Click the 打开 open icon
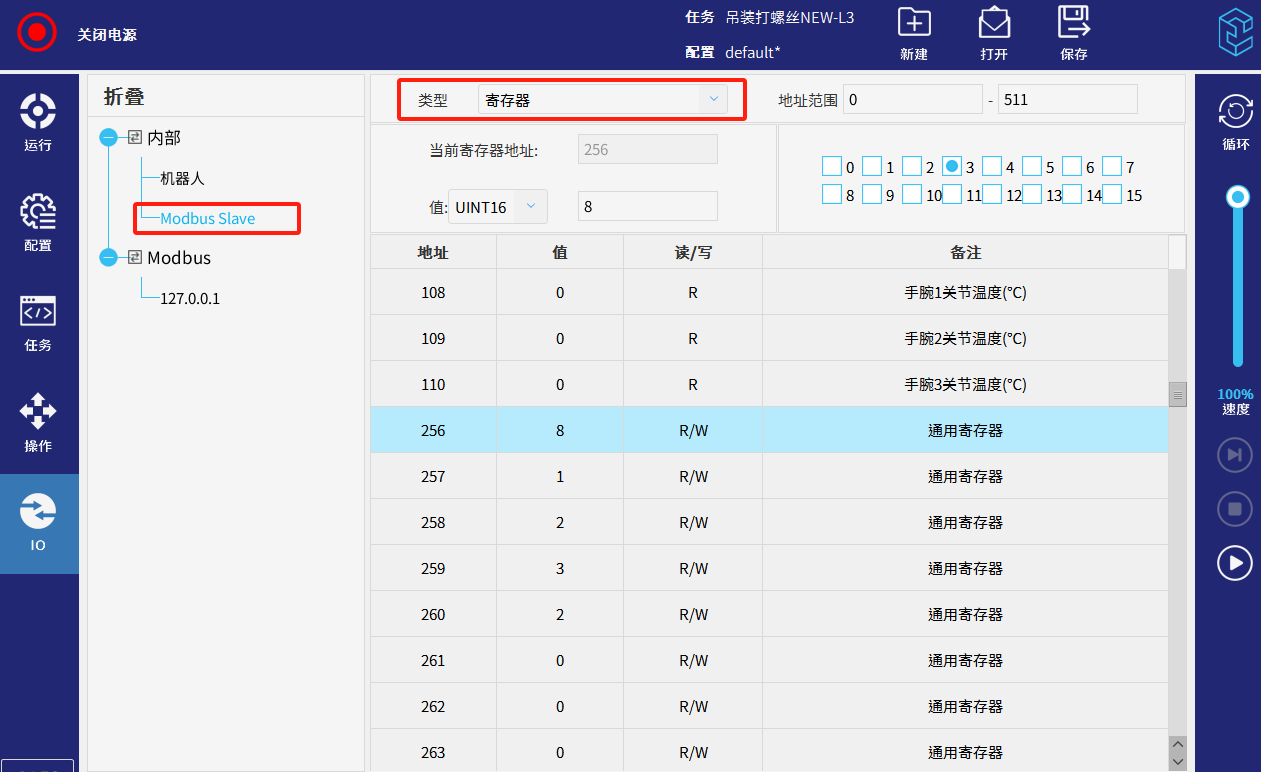 993,23
